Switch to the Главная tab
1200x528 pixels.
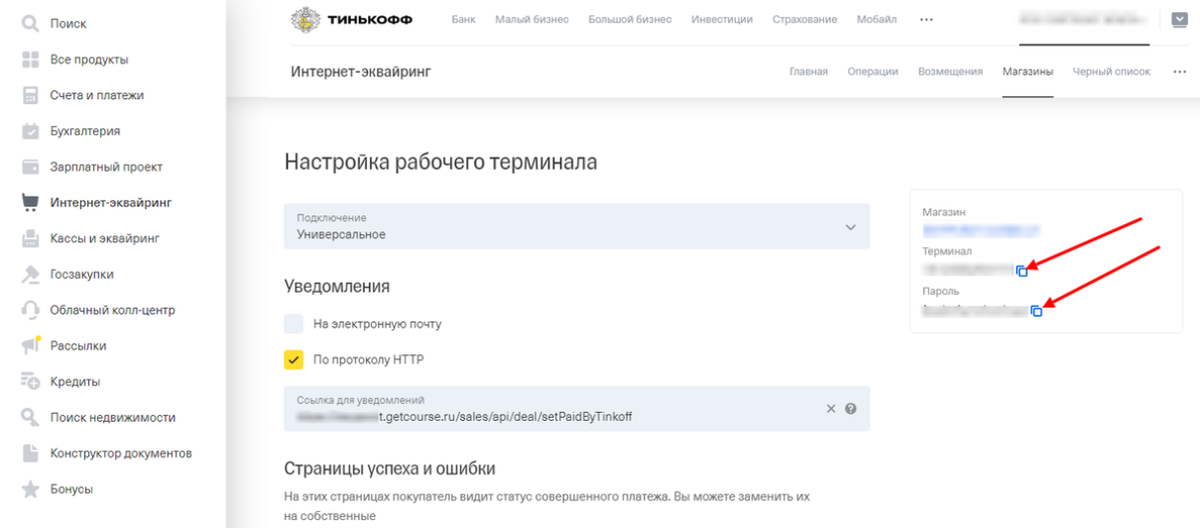click(808, 72)
